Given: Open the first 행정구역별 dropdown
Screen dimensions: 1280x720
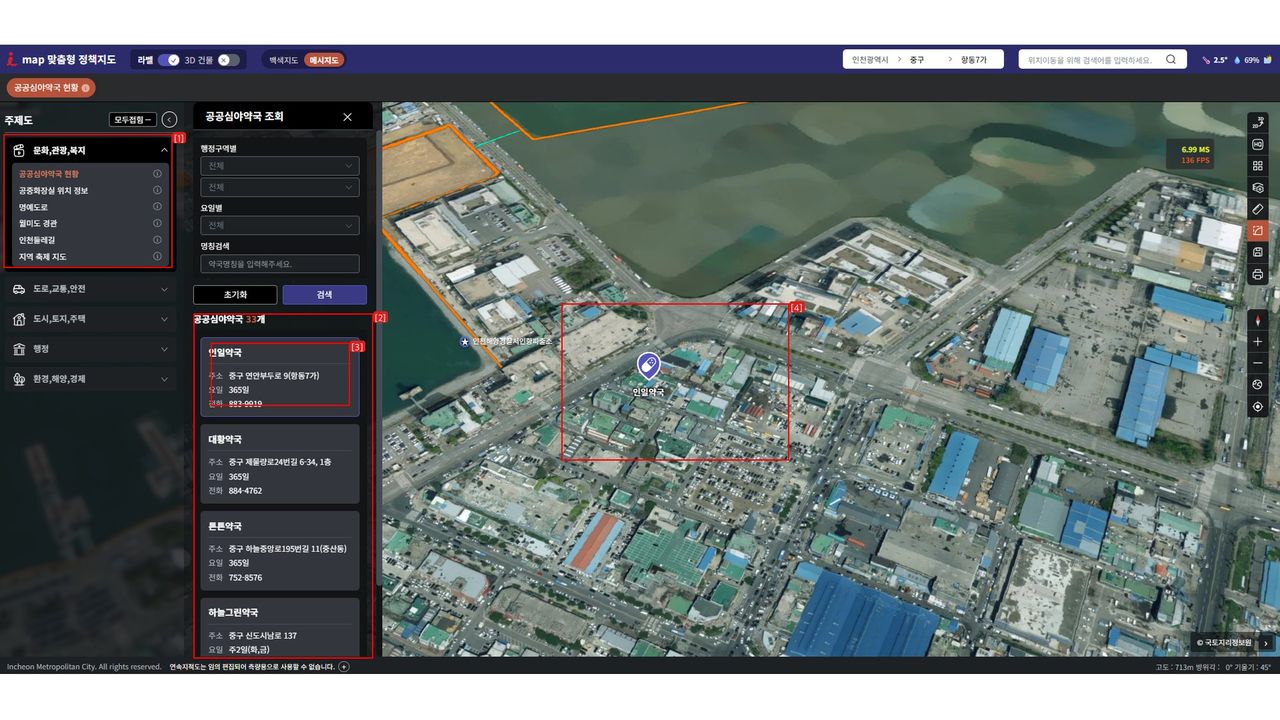Looking at the screenshot, I should tap(279, 166).
